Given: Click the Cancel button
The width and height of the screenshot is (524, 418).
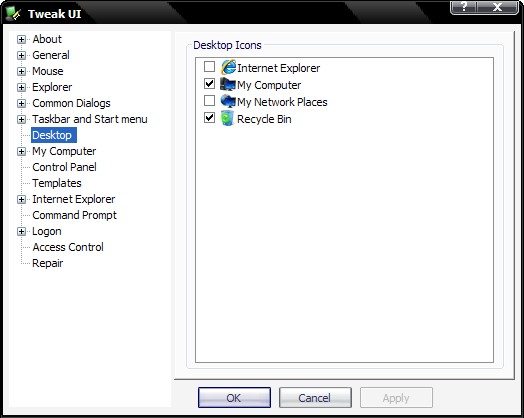Looking at the screenshot, I should (x=315, y=398).
